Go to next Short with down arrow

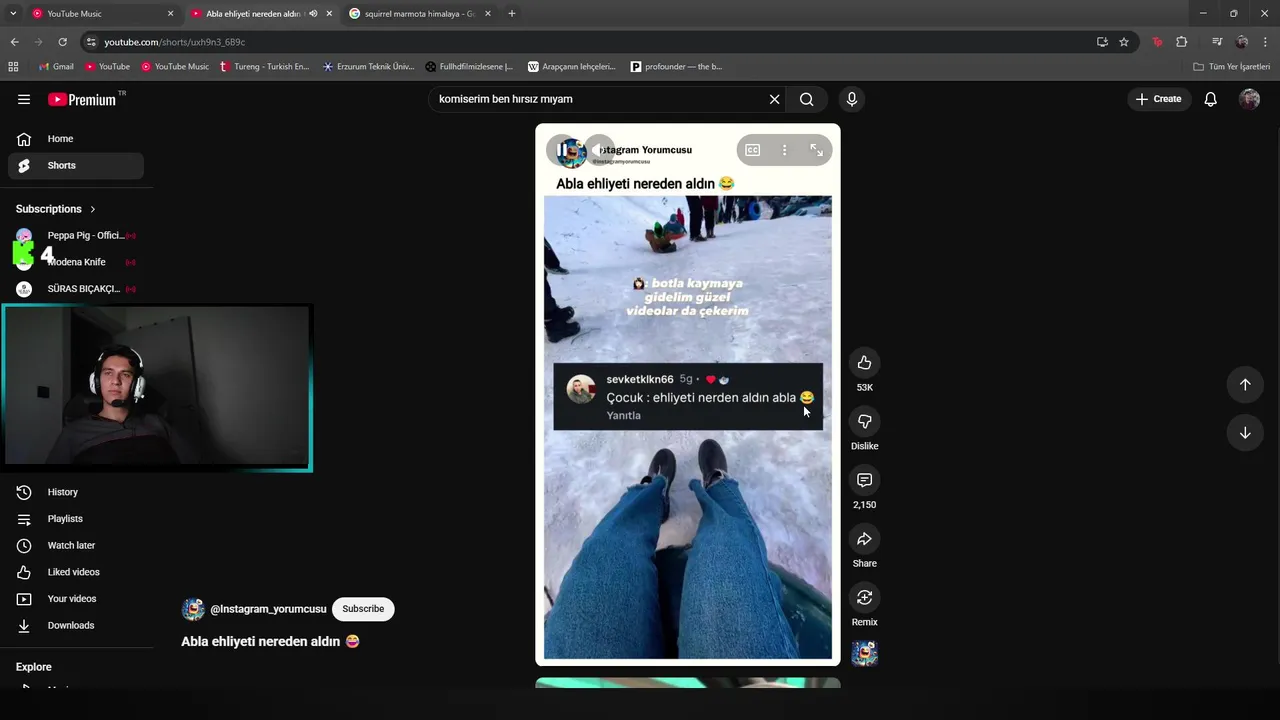tap(1245, 433)
